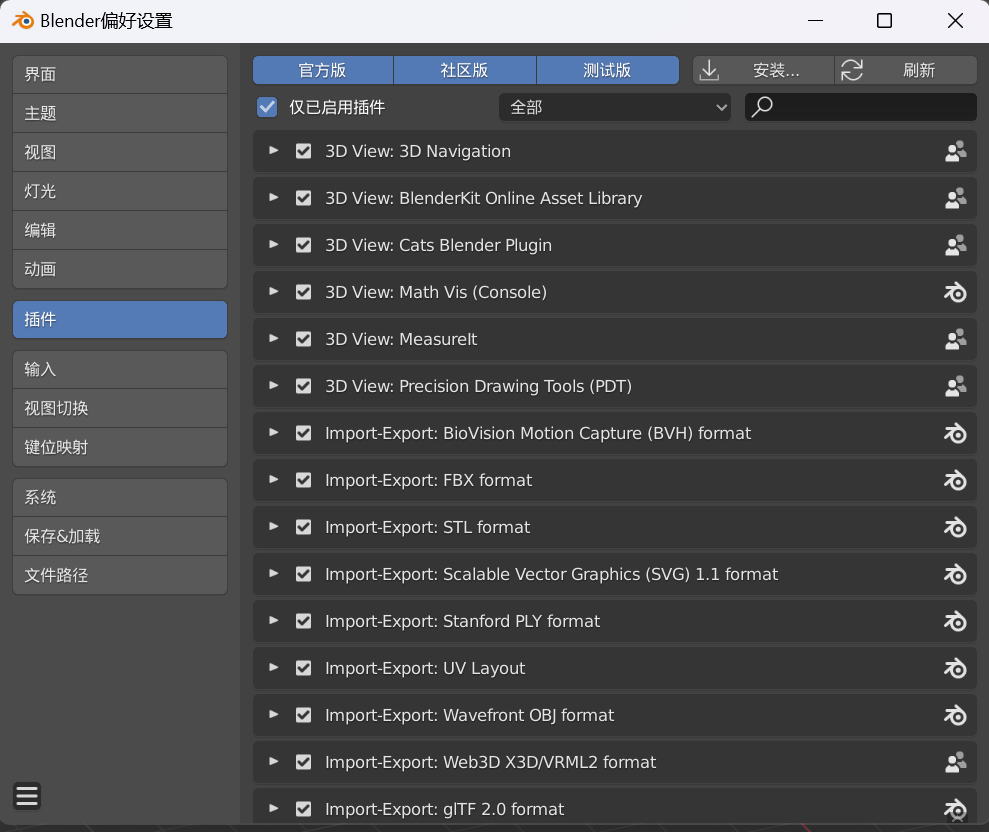The width and height of the screenshot is (989, 832).
Task: Open the 文件路径 section
Action: 120,575
